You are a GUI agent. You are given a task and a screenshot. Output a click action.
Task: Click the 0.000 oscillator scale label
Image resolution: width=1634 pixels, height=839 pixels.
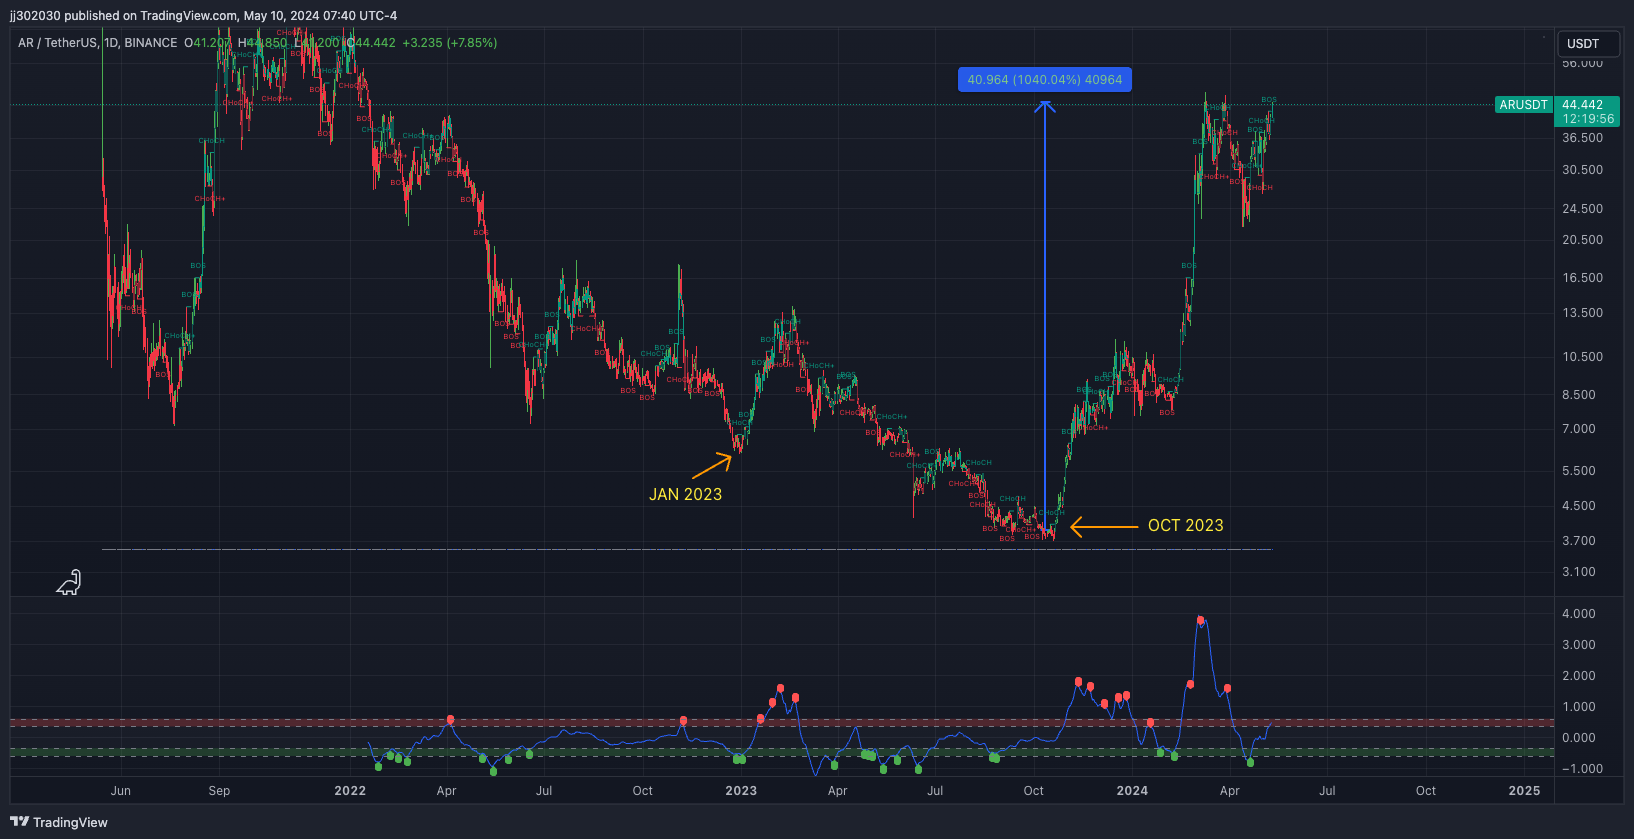pyautogui.click(x=1579, y=738)
